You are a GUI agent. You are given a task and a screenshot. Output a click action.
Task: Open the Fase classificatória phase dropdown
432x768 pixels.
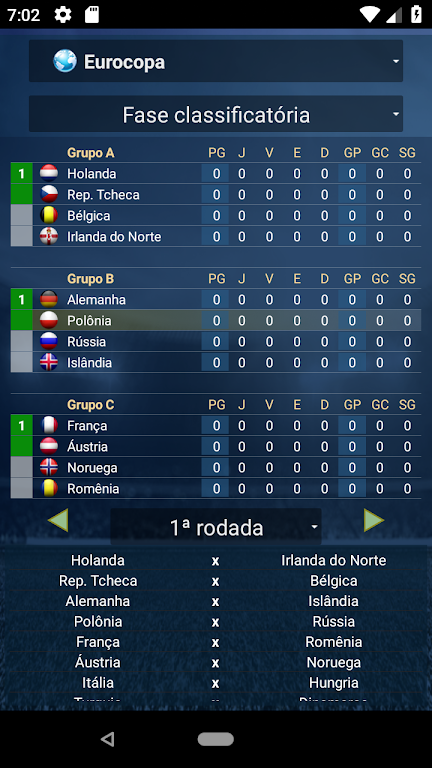pos(216,114)
